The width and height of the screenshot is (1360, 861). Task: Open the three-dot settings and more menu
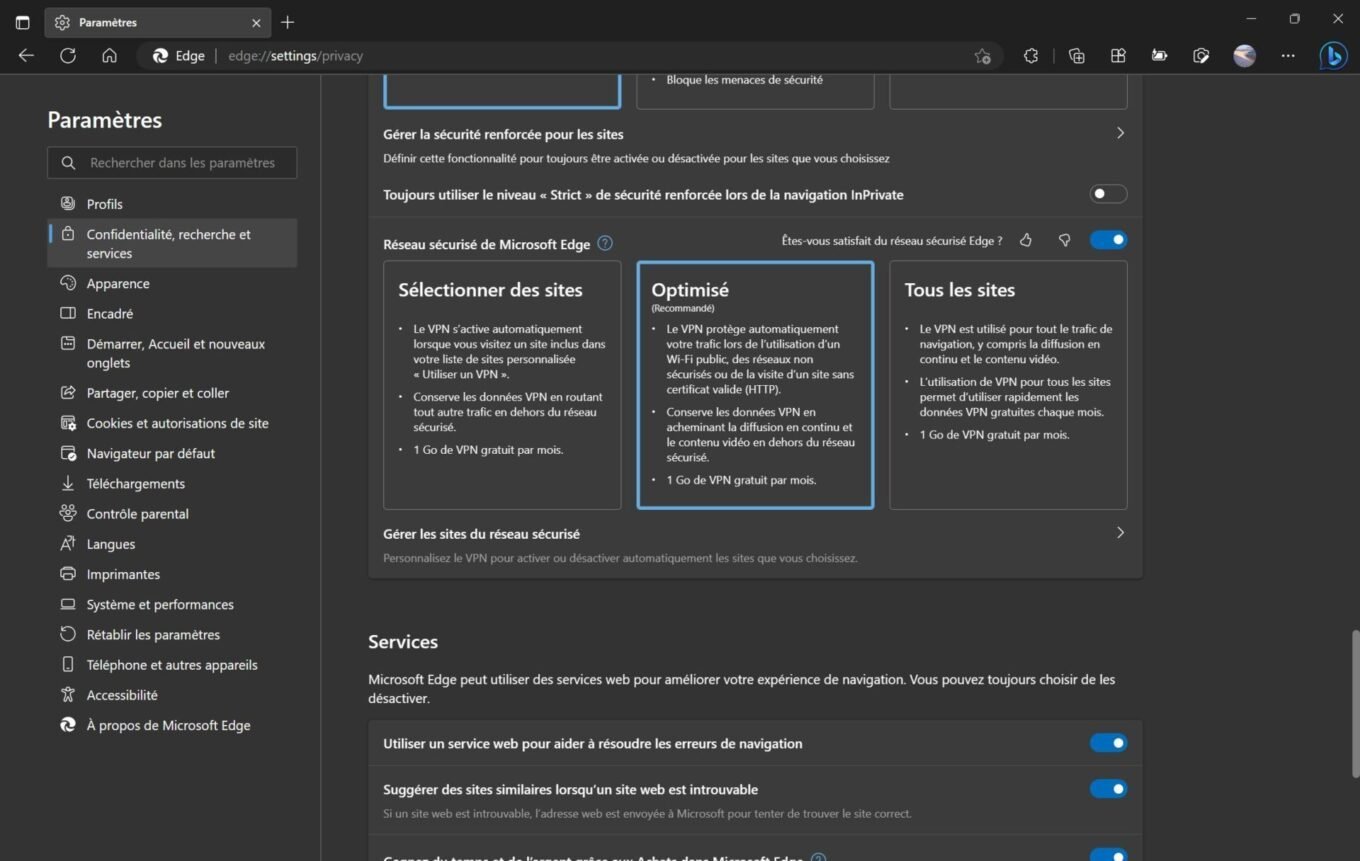tap(1288, 56)
